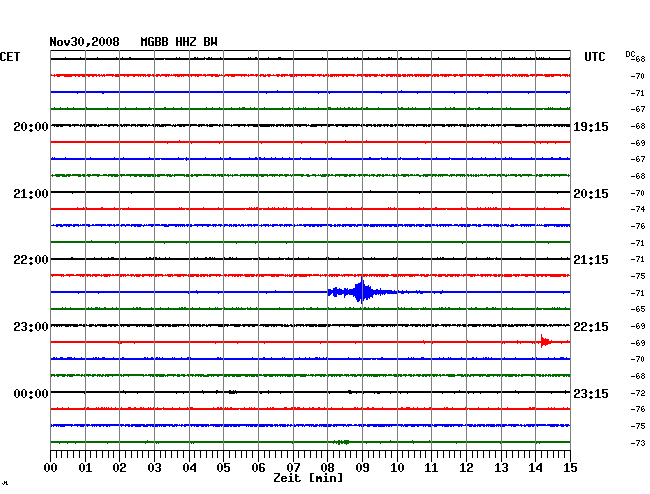Click the black blip on the 00:00 trace near minute 05
650x494 pixels.
[233, 392]
